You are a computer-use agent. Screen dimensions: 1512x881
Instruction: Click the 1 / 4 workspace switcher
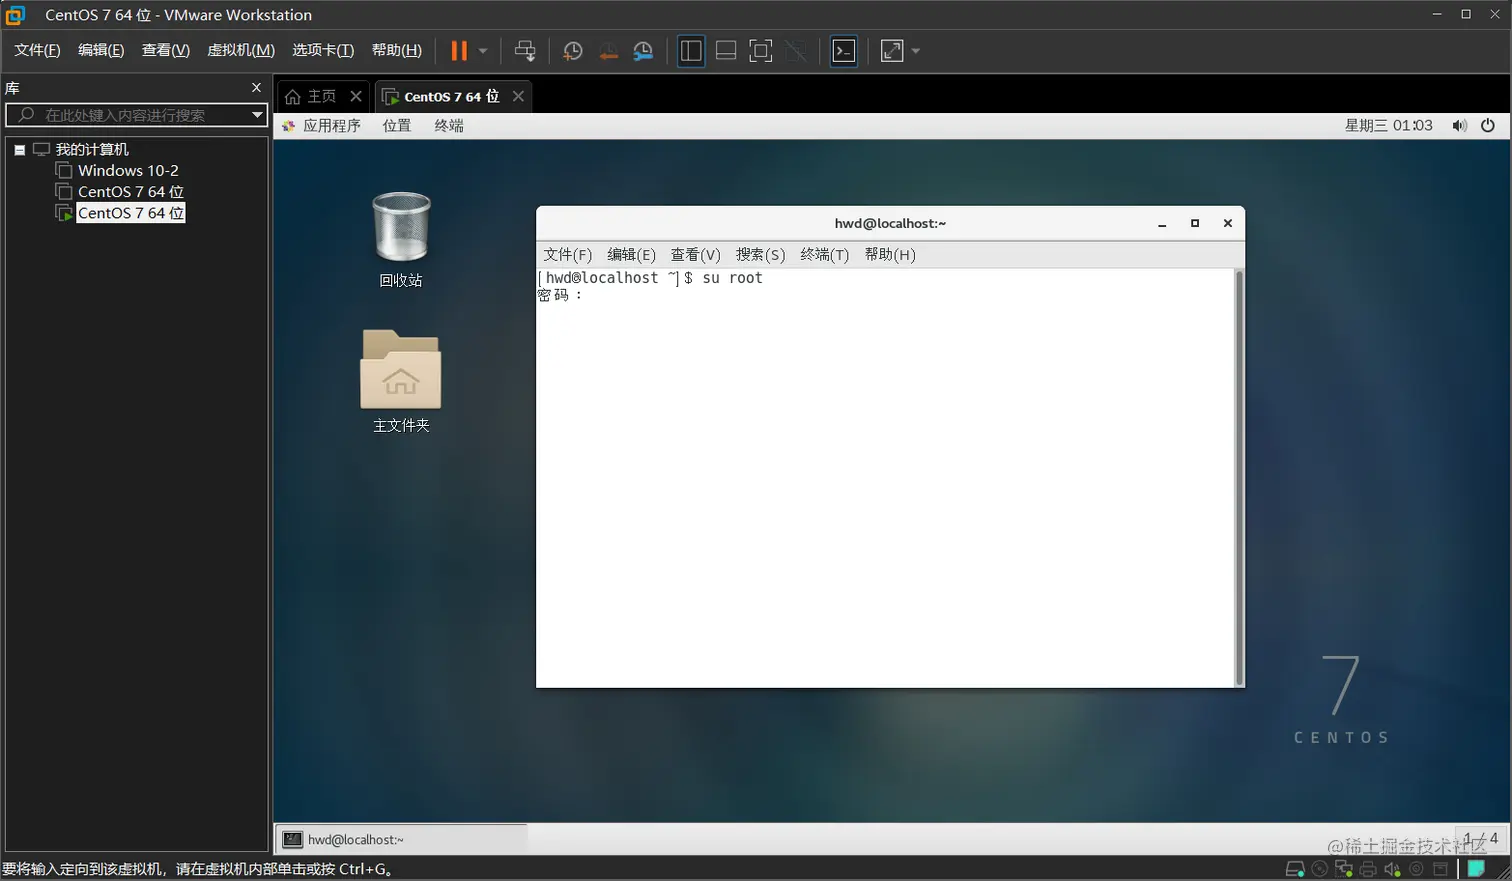tap(1480, 839)
